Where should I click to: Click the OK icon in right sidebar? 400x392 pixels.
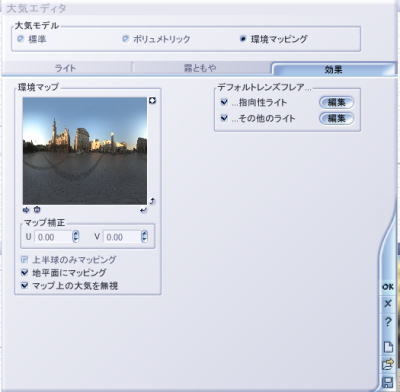(x=388, y=287)
